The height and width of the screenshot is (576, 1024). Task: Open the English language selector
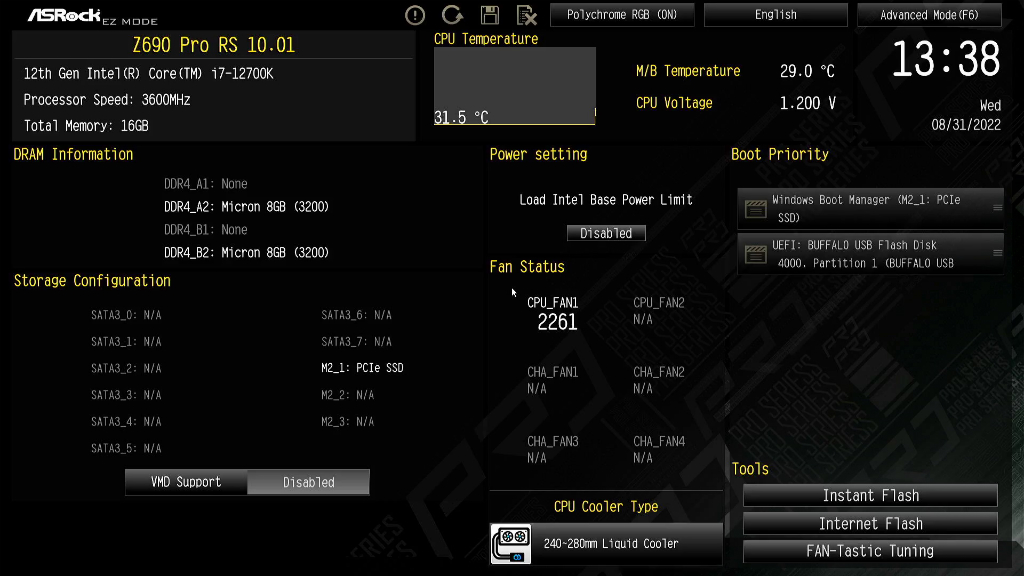tap(776, 14)
